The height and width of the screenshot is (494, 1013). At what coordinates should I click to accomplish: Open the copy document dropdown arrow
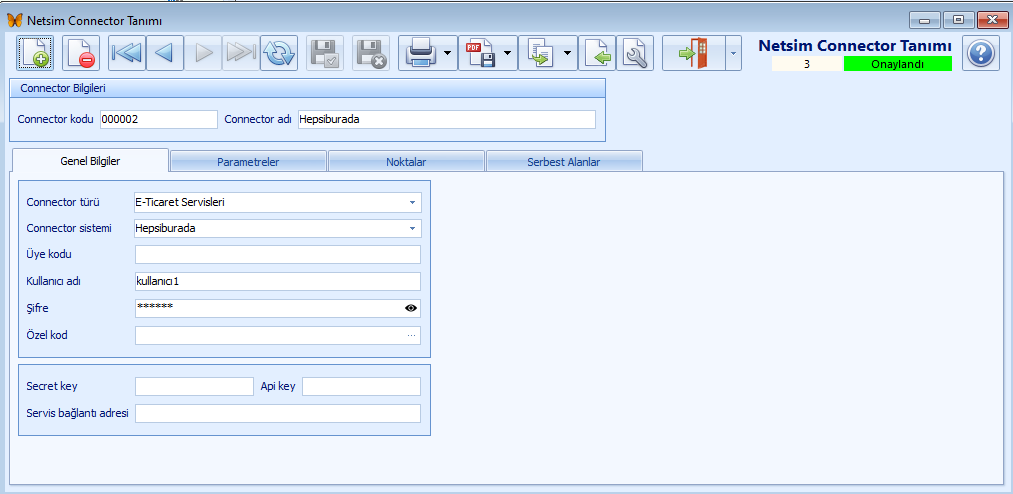coord(569,53)
